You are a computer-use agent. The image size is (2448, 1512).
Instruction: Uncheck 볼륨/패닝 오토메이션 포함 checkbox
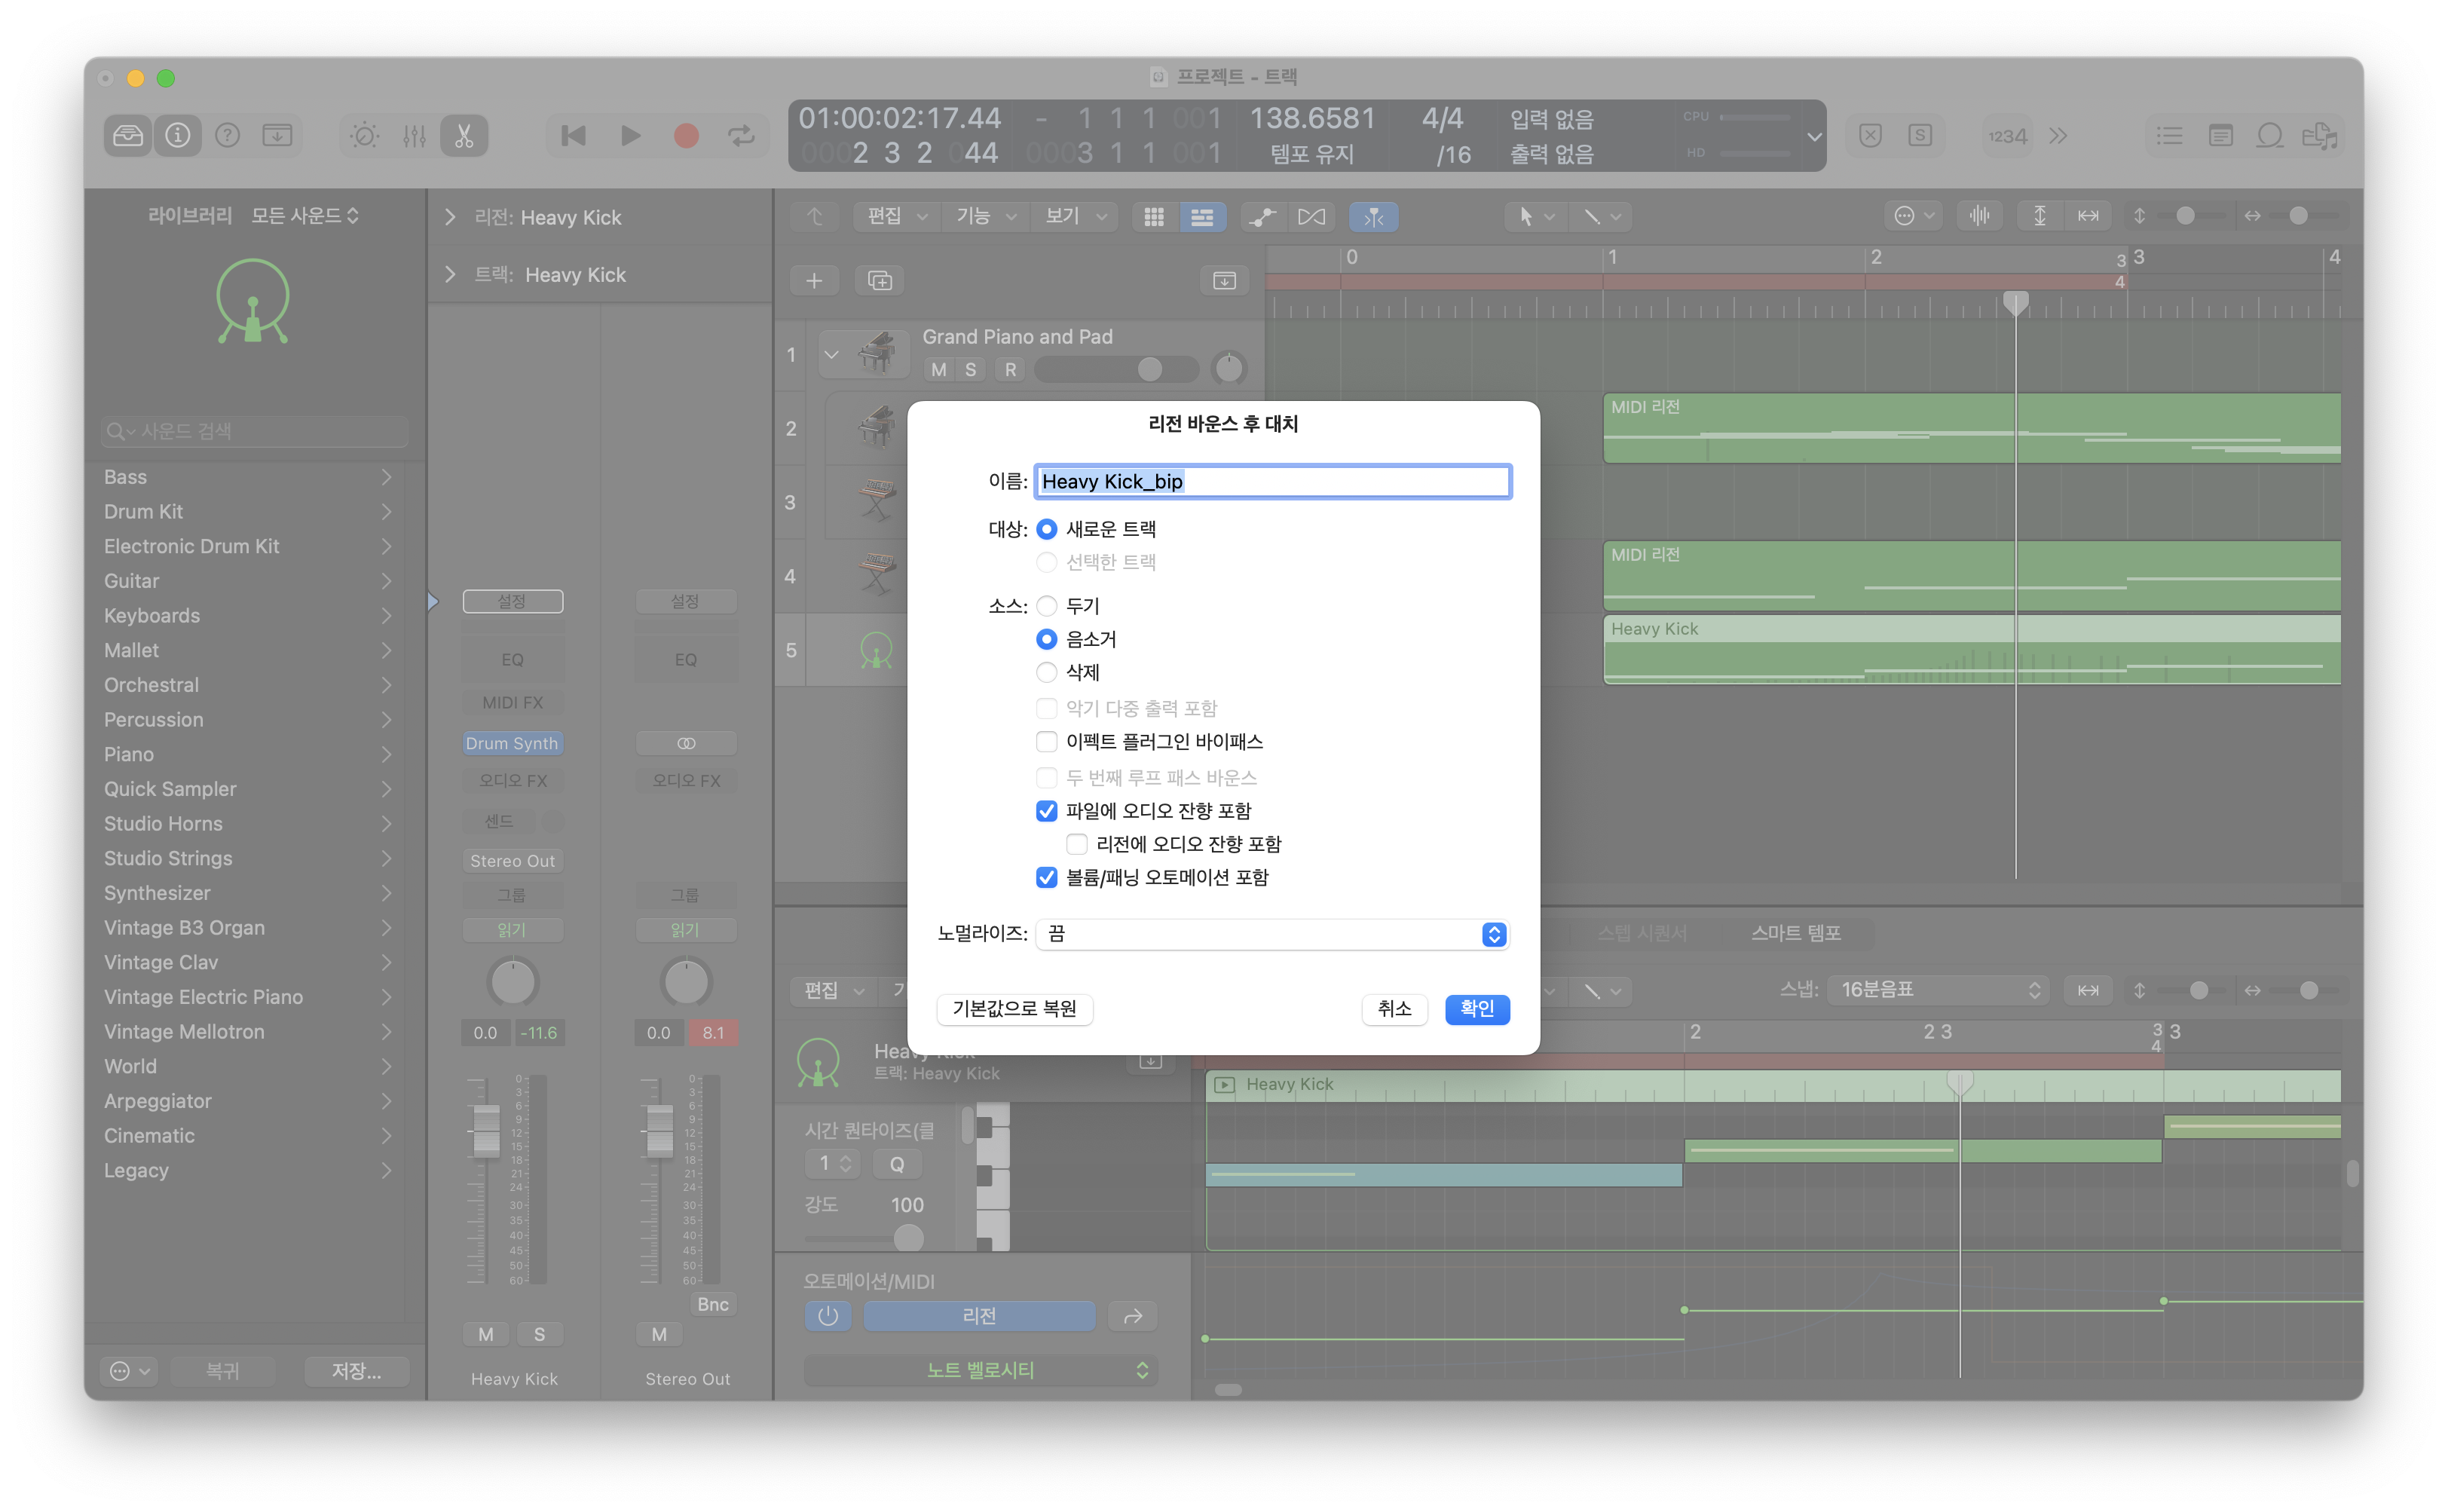1046,877
